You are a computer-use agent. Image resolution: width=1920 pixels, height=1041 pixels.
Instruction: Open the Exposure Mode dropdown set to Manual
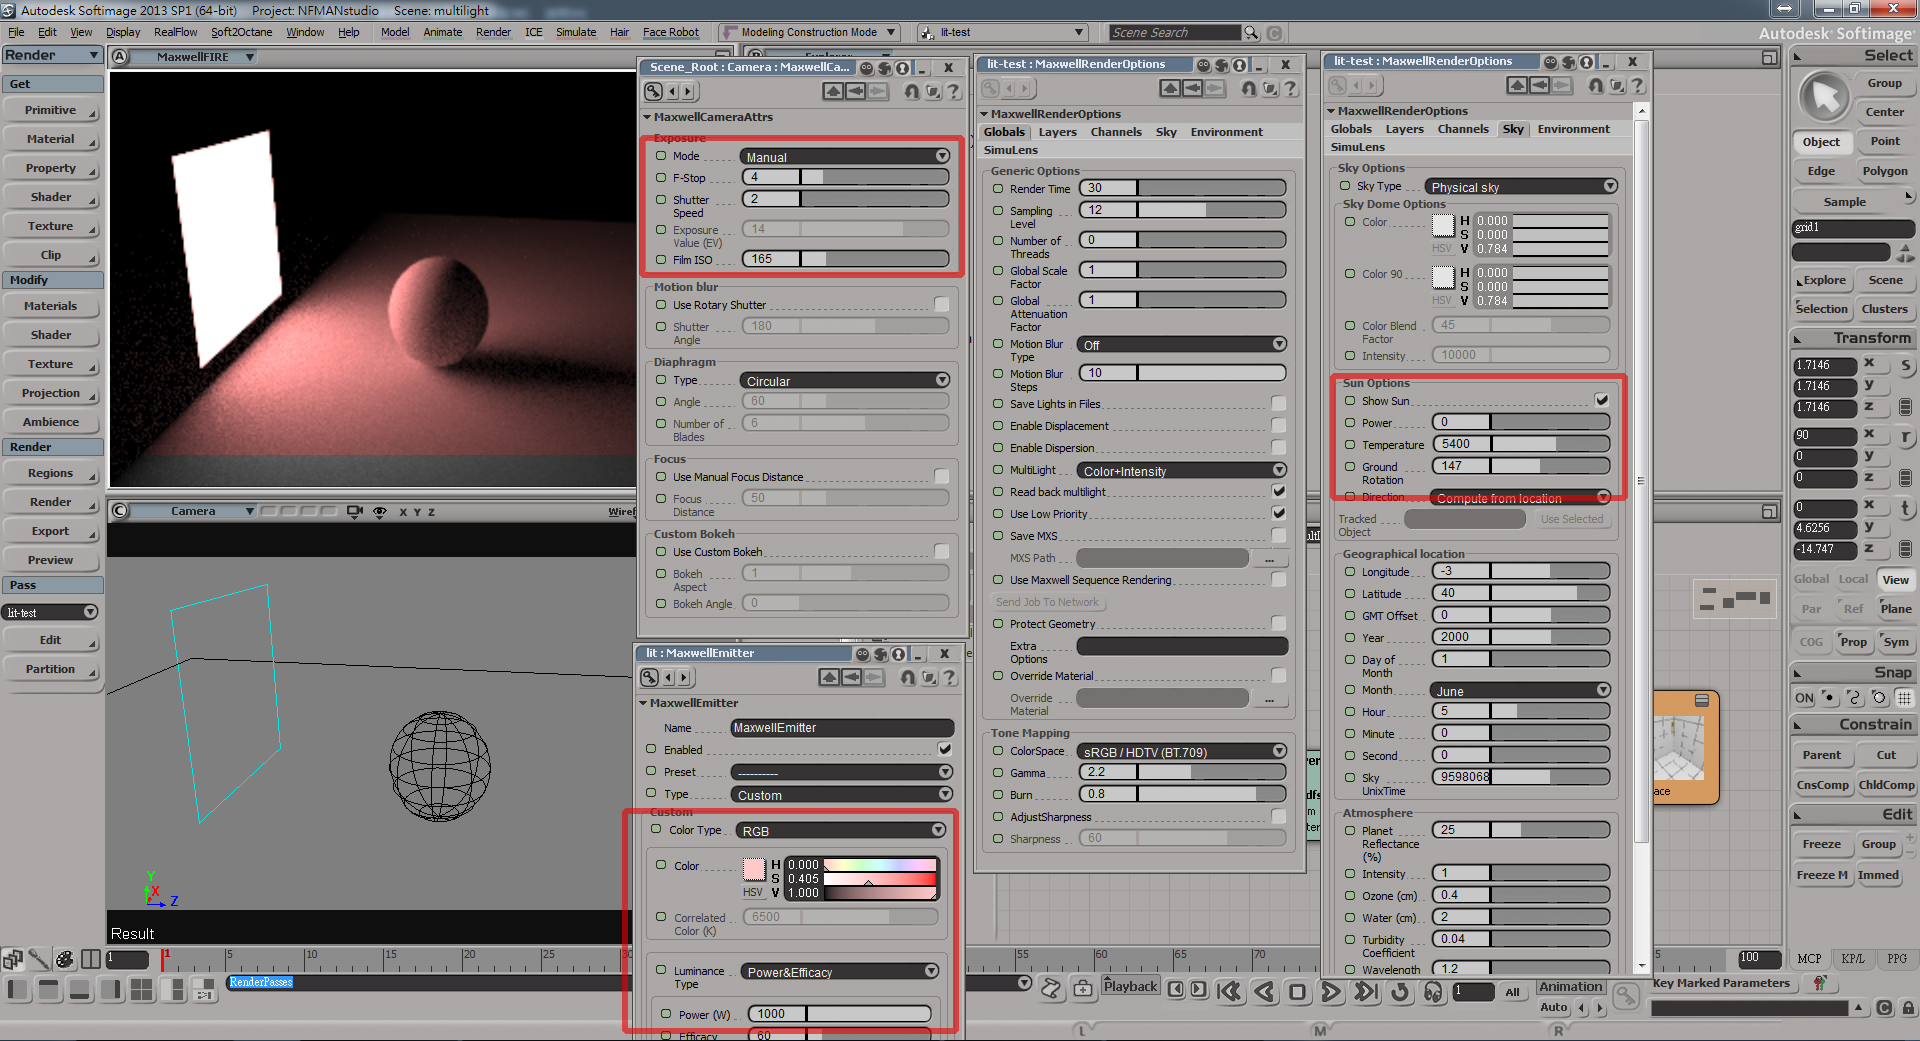(845, 157)
